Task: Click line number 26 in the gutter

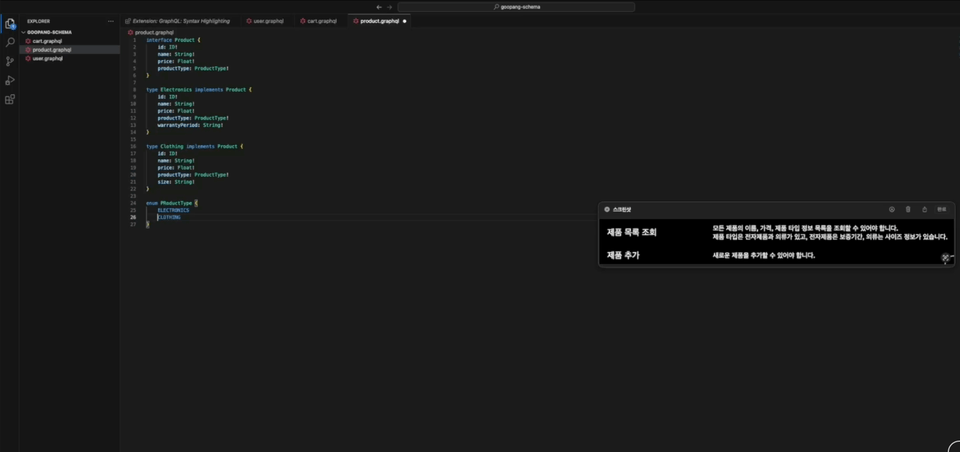Action: [x=134, y=217]
